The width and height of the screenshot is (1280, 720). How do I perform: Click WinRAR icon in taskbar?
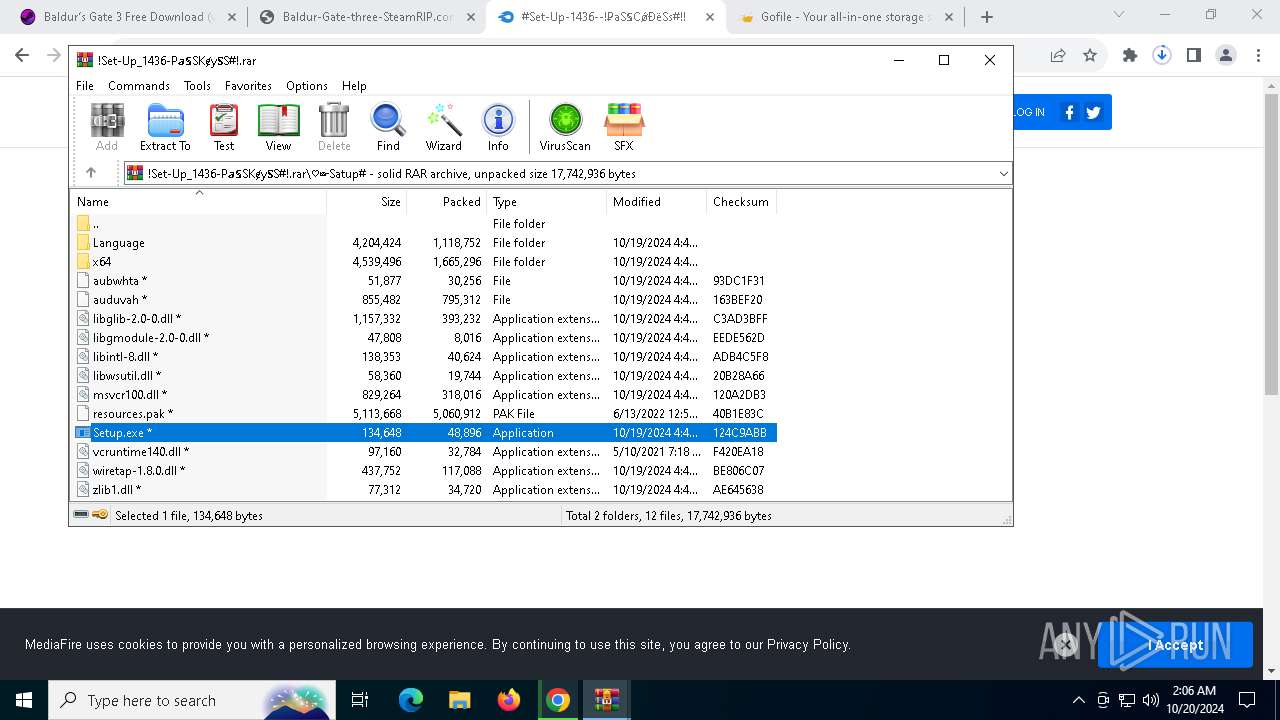607,700
